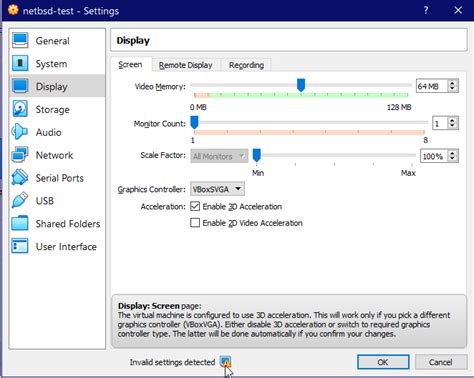Open the System chip icon
474x378 pixels.
[x=20, y=63]
